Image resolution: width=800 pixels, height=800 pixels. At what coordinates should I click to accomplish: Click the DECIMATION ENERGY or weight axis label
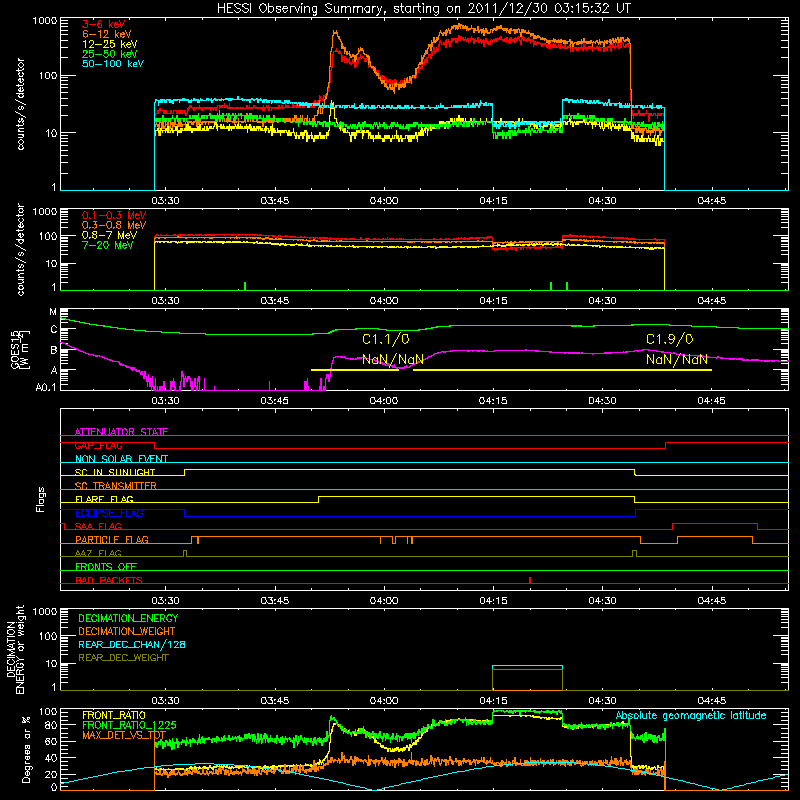(x=15, y=649)
